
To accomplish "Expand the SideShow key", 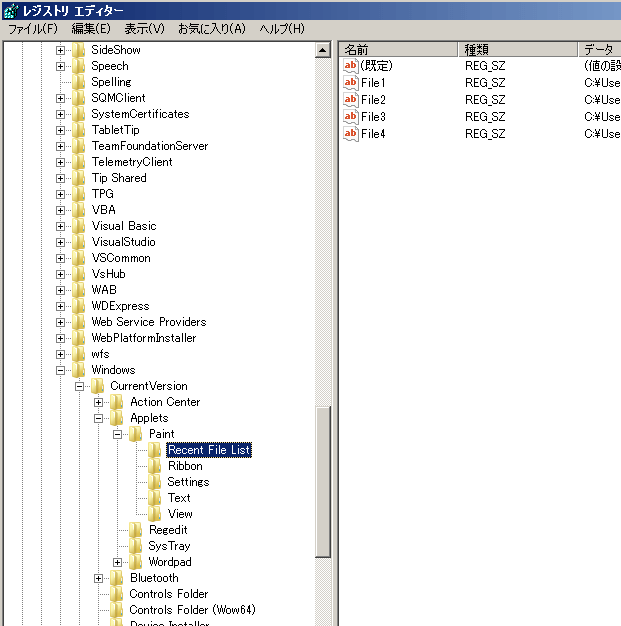I will pyautogui.click(x=60, y=50).
